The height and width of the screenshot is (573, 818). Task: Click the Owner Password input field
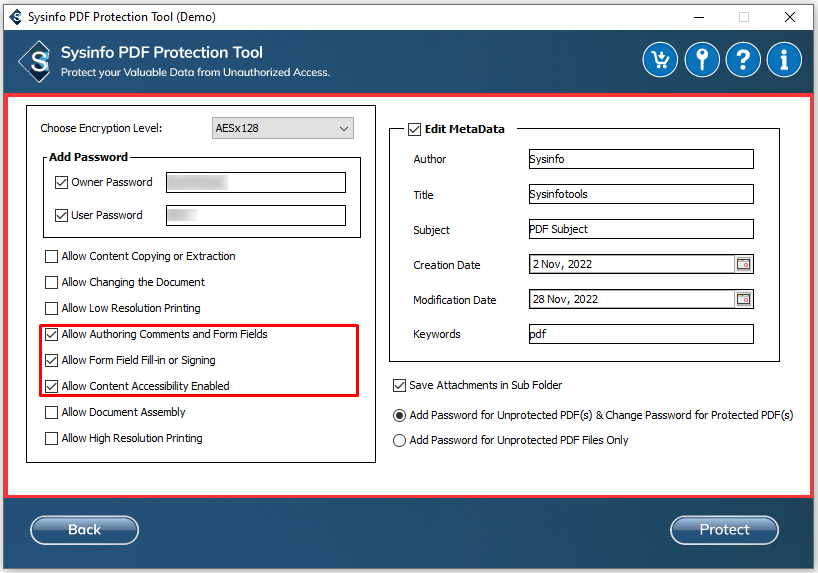pos(256,183)
